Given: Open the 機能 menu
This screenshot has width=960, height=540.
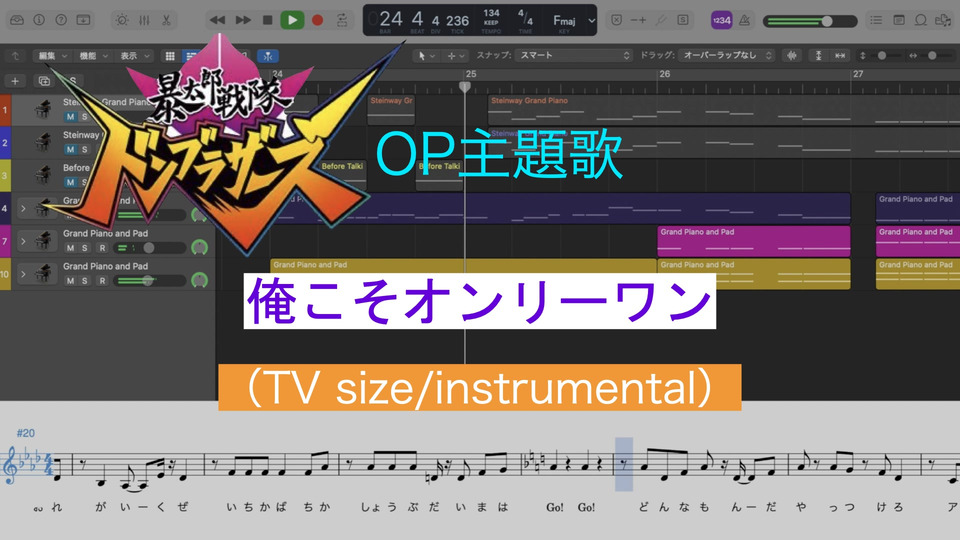Looking at the screenshot, I should [93, 56].
